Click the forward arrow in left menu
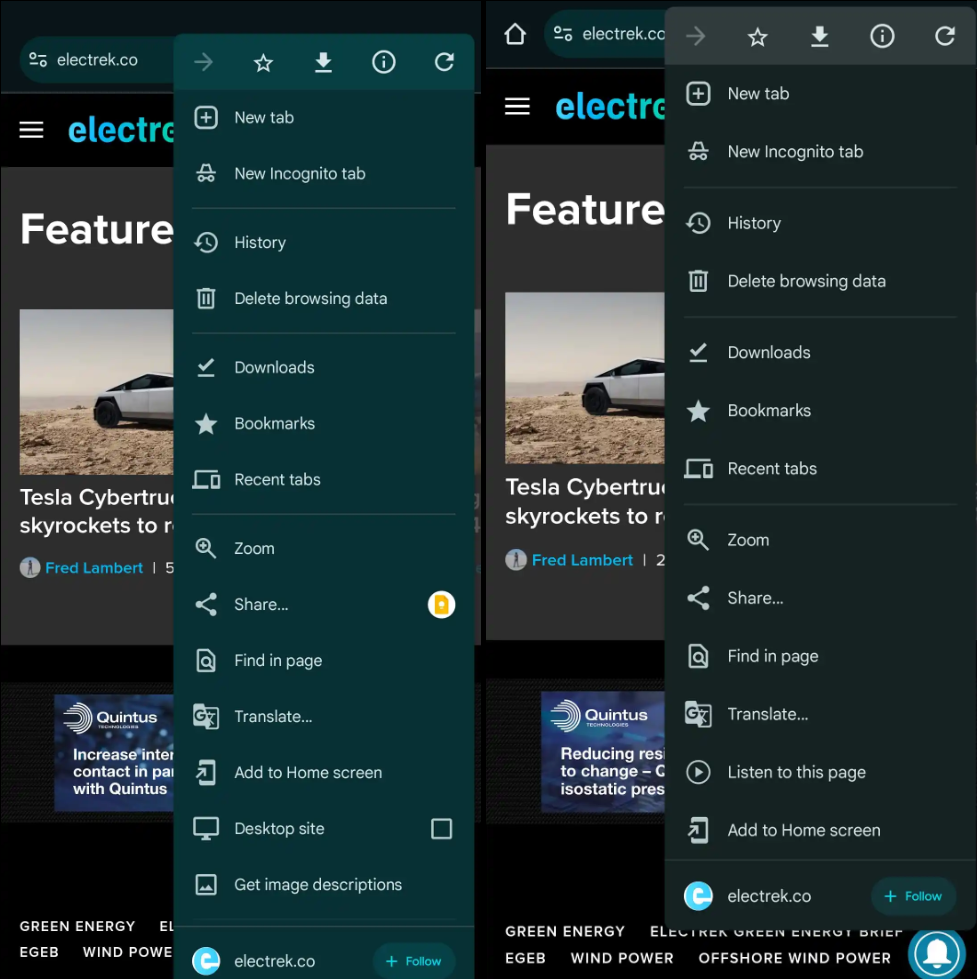The height and width of the screenshot is (979, 977). coord(204,62)
